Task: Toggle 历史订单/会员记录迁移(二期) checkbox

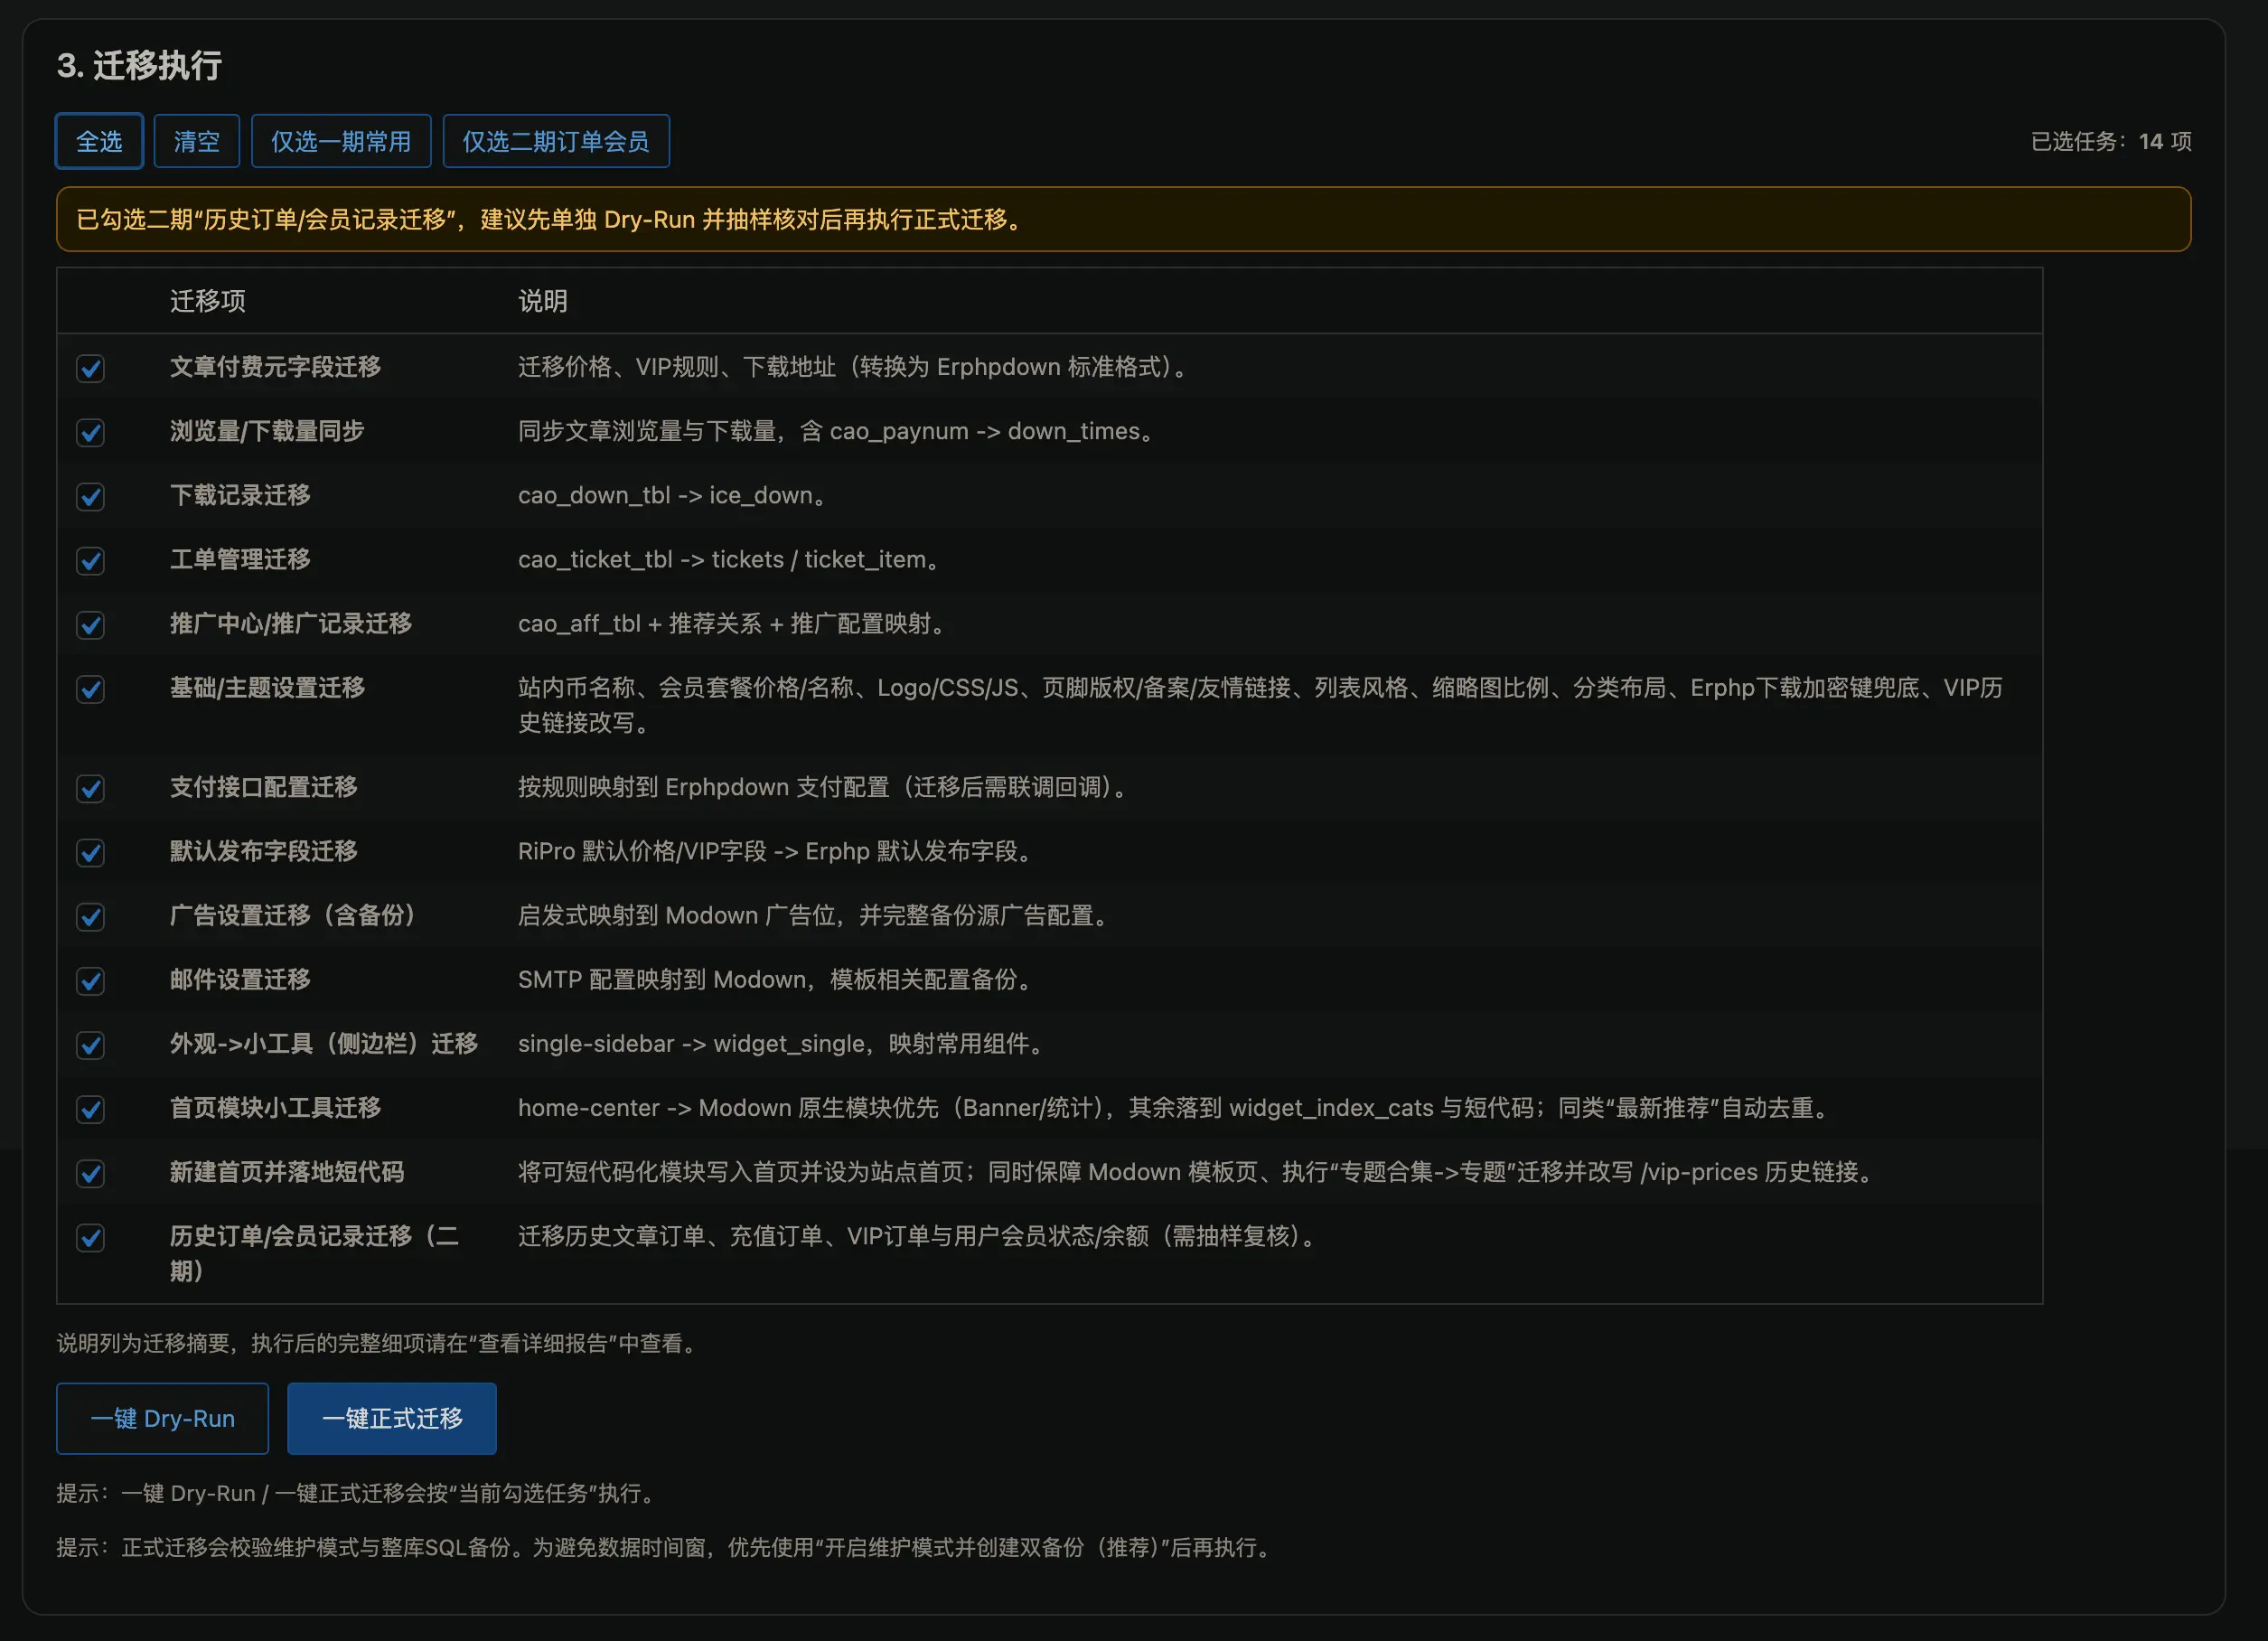Action: pos(90,1238)
